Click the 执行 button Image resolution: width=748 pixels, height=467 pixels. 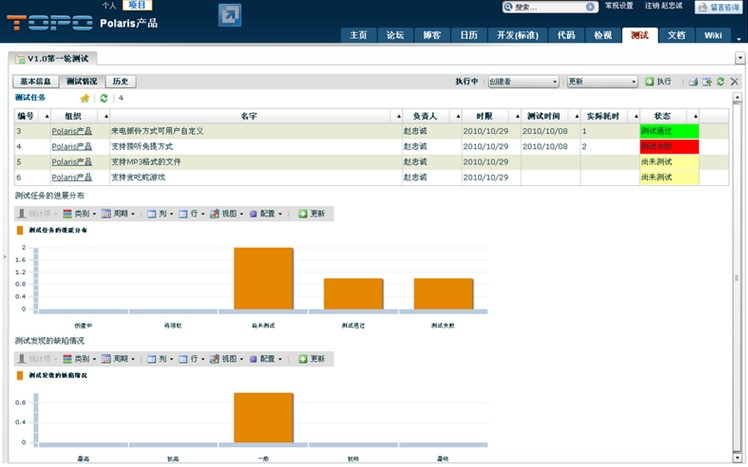pos(658,81)
